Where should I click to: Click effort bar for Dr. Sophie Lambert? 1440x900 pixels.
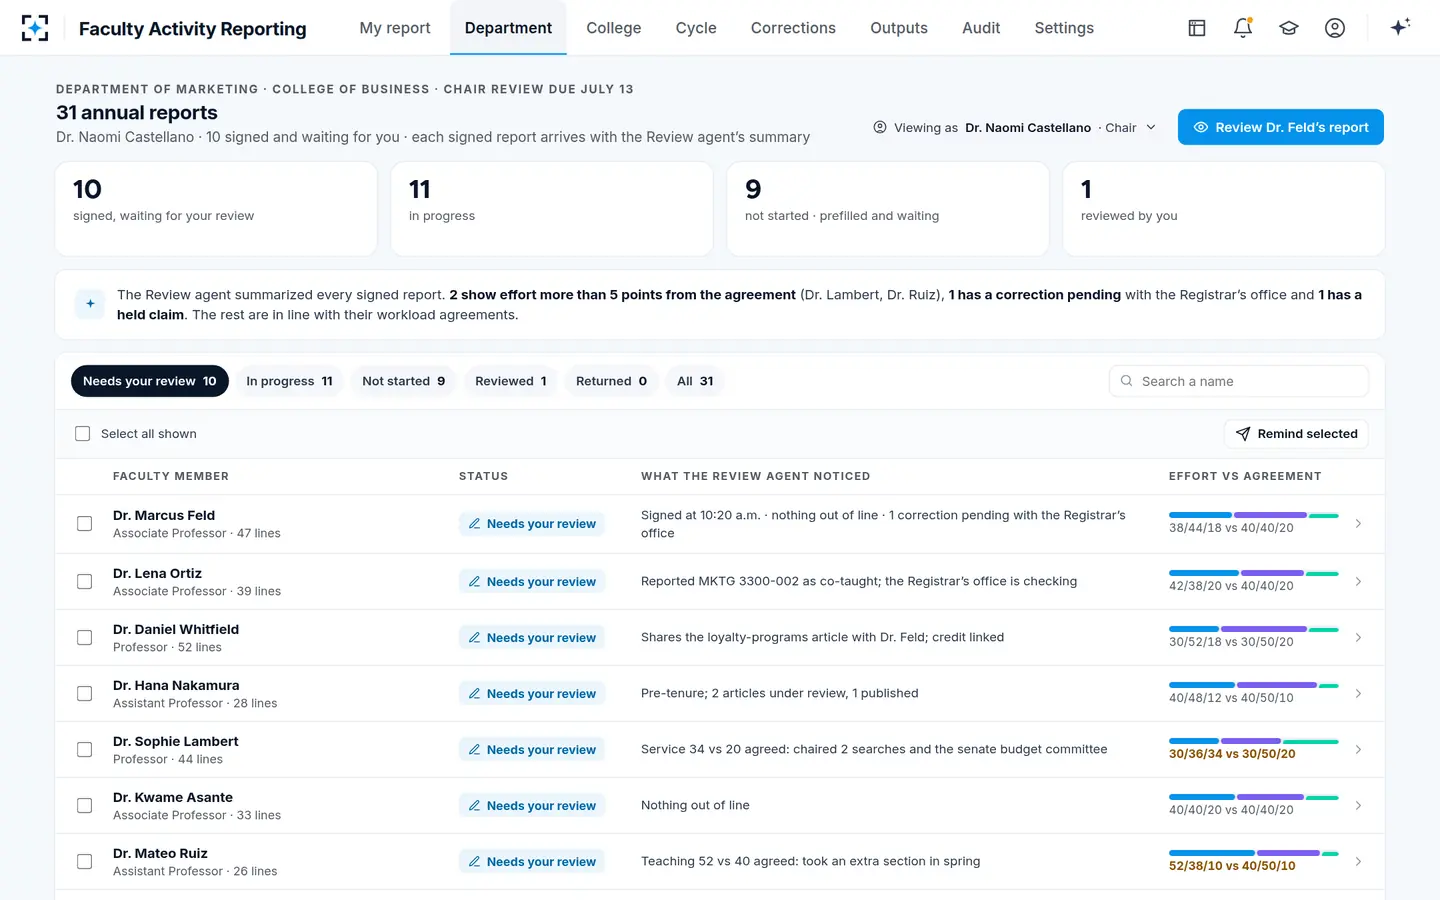click(x=1254, y=742)
